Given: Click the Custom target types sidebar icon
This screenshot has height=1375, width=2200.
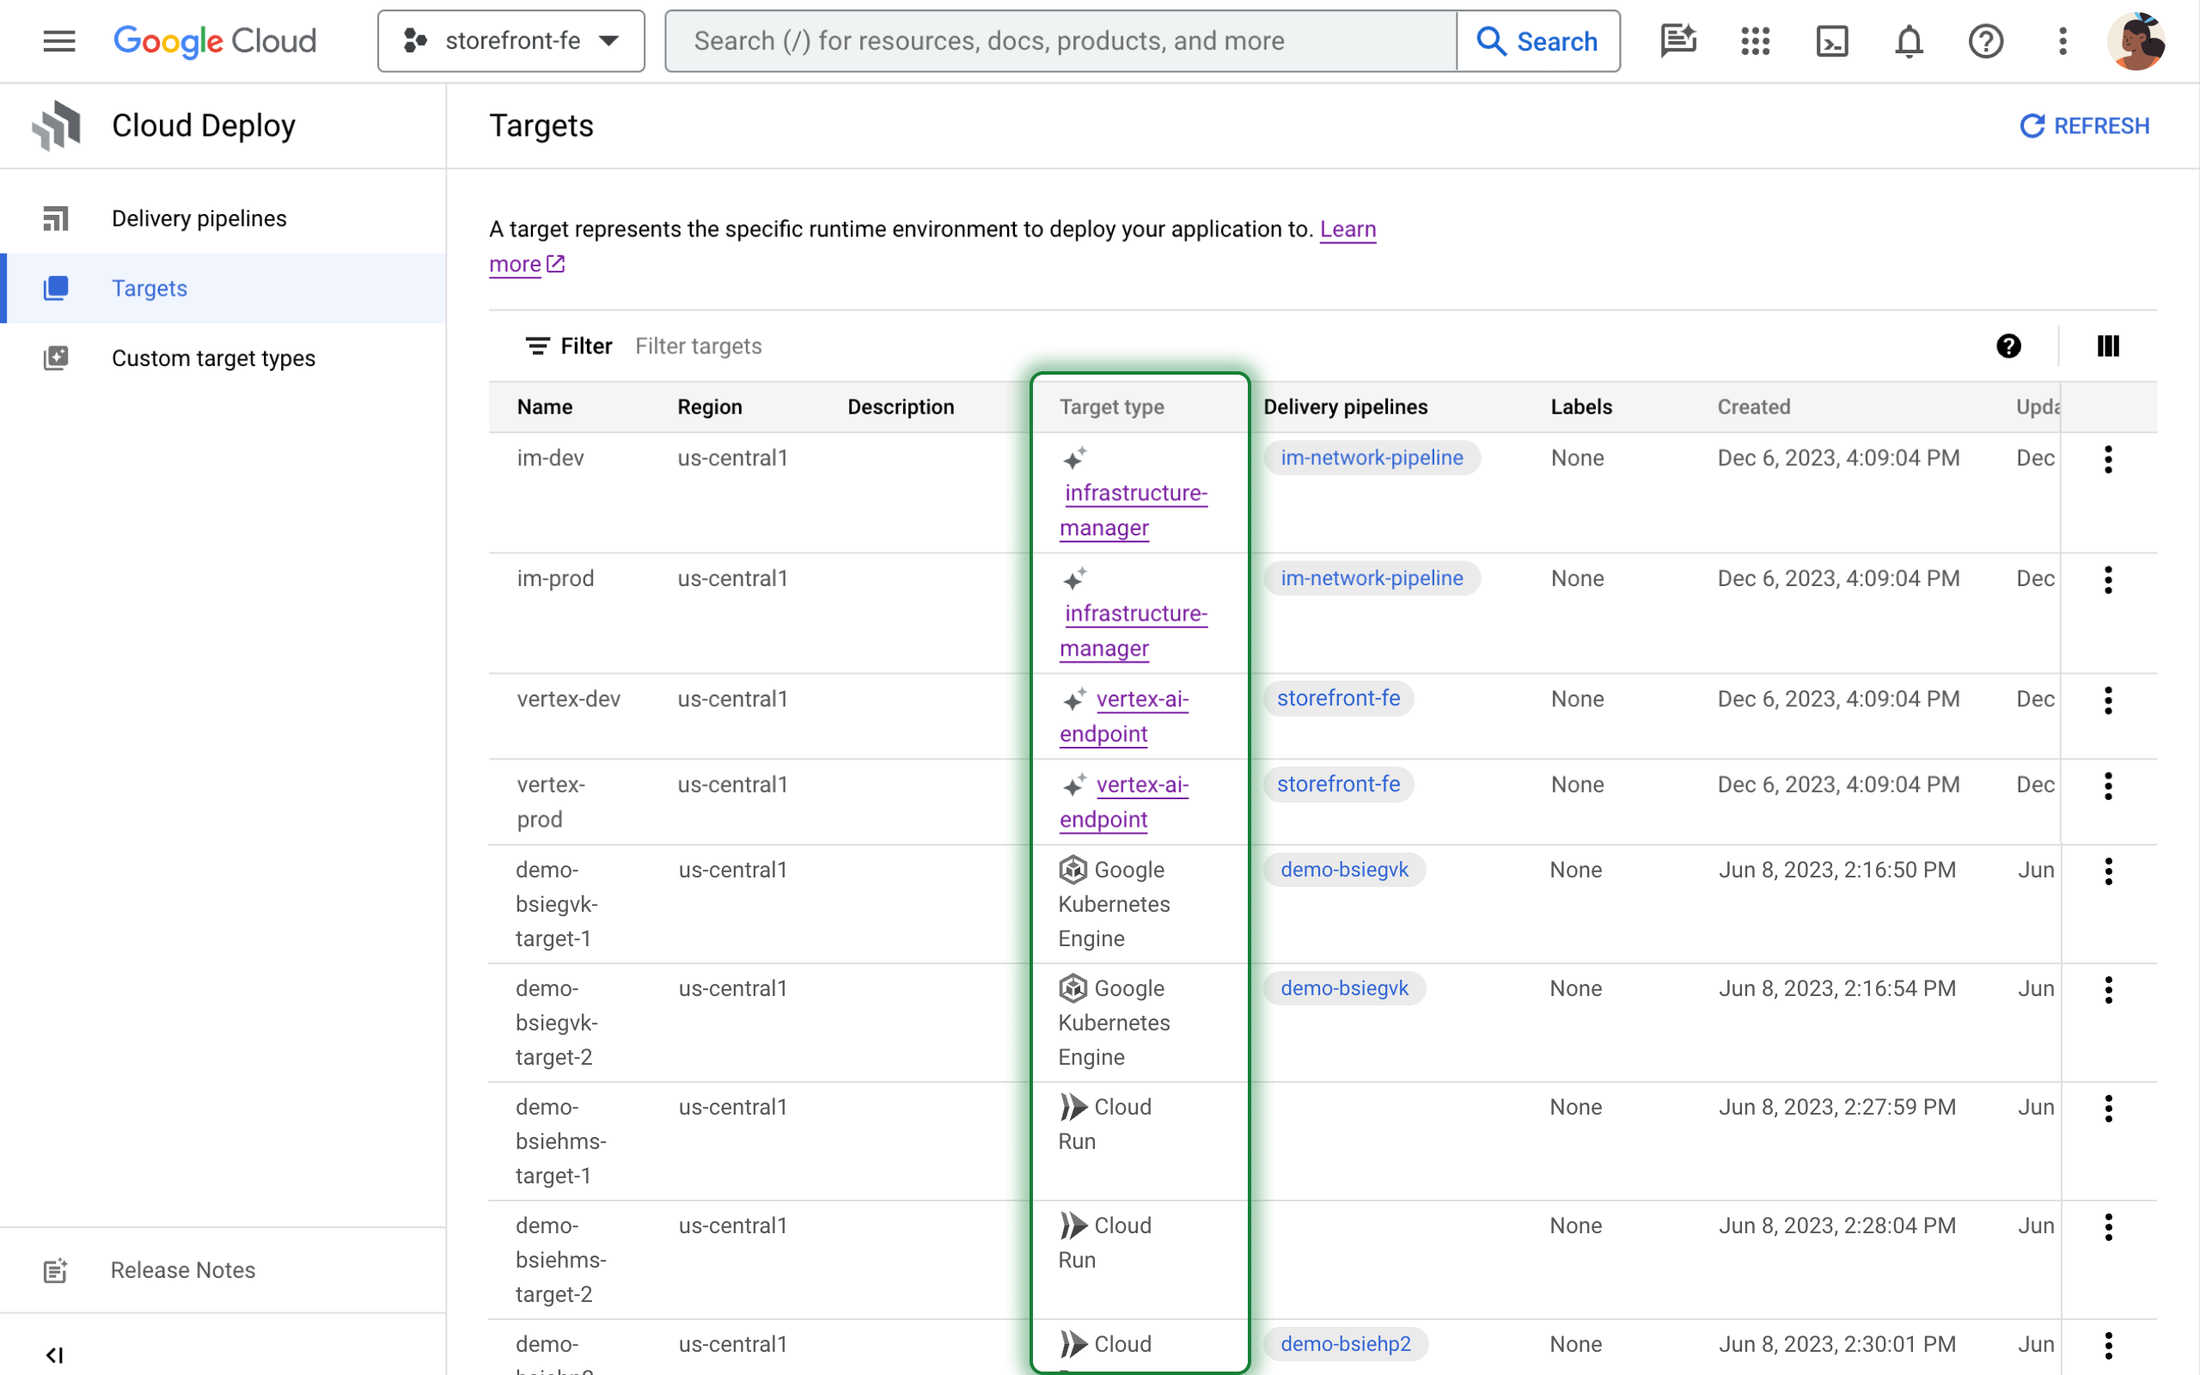Looking at the screenshot, I should (x=55, y=356).
